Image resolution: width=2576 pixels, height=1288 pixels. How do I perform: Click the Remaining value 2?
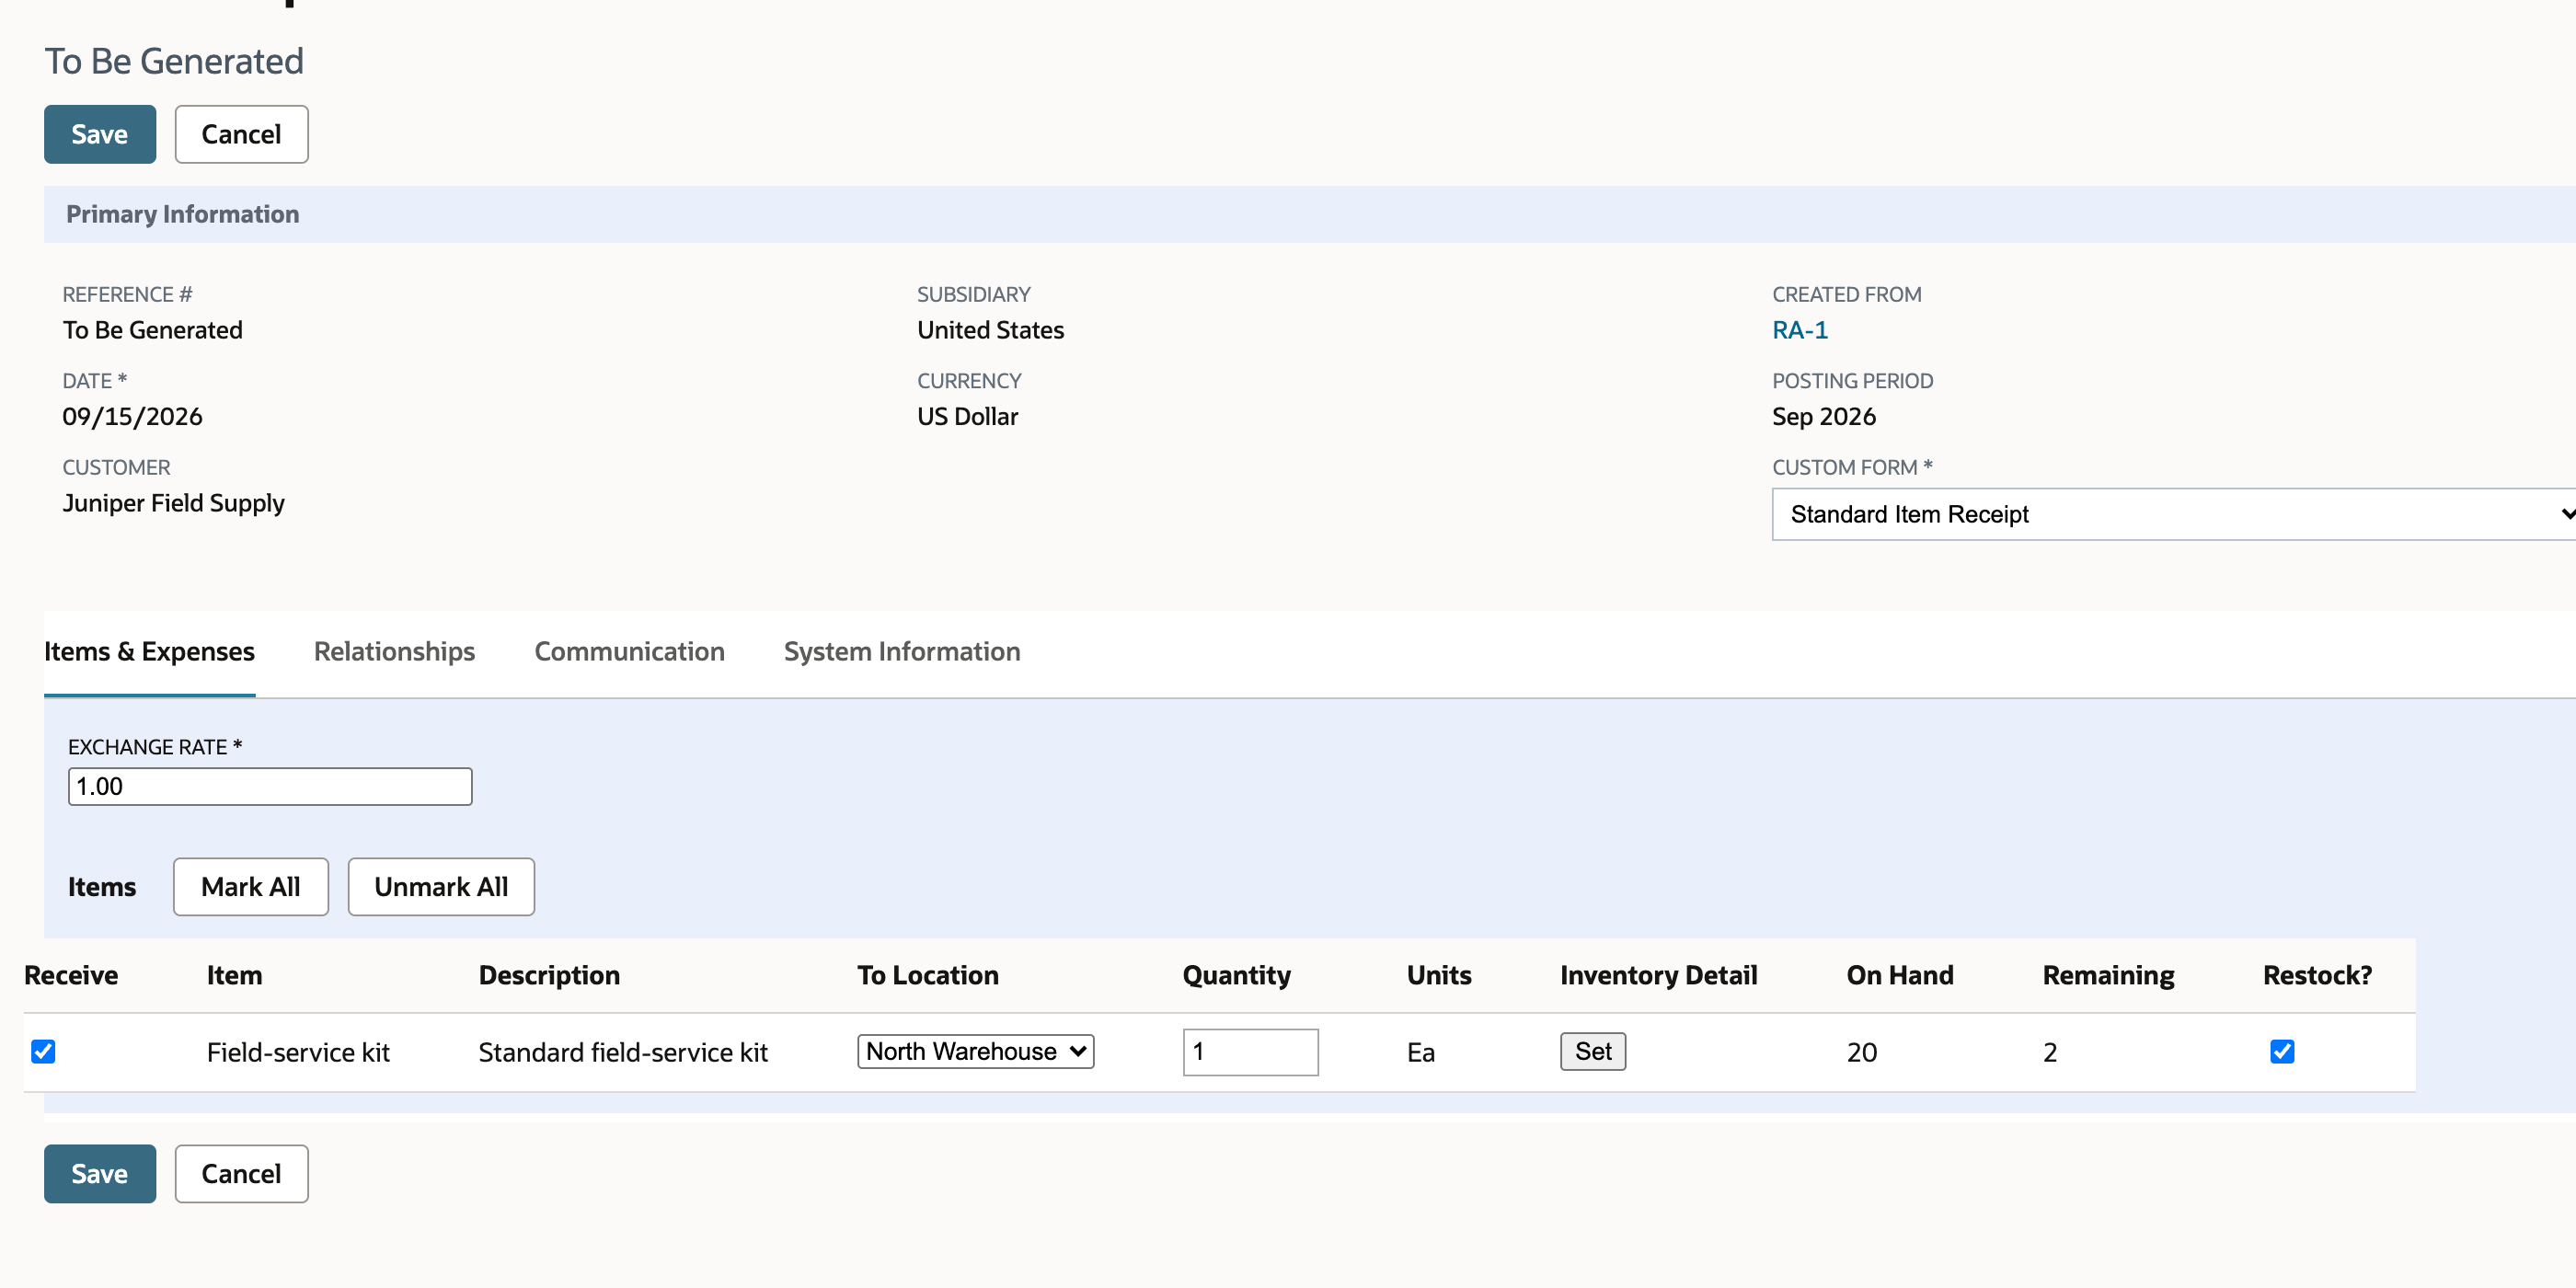coord(2049,1052)
